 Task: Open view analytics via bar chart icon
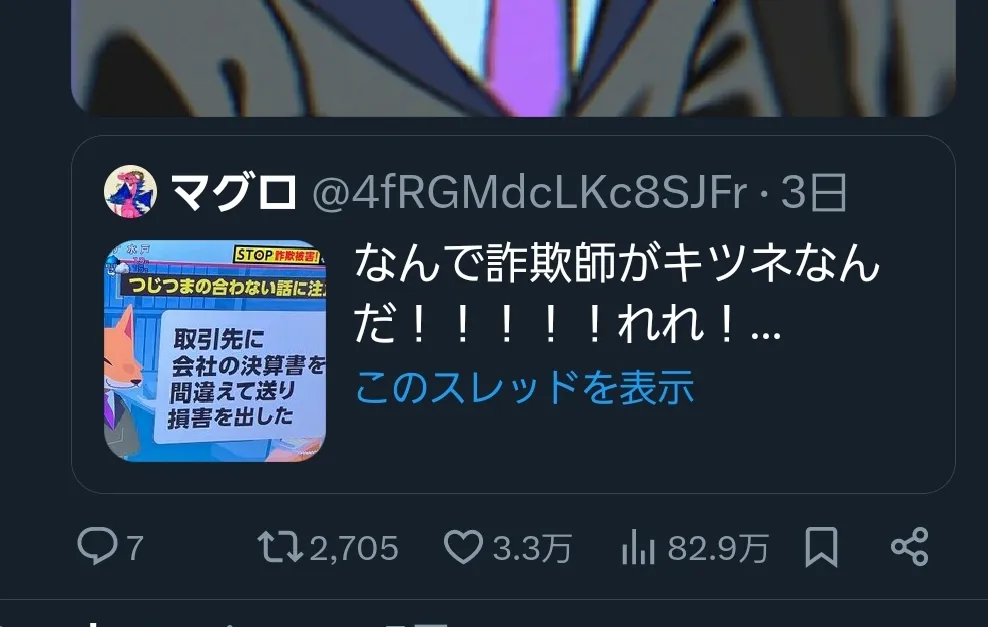[638, 547]
